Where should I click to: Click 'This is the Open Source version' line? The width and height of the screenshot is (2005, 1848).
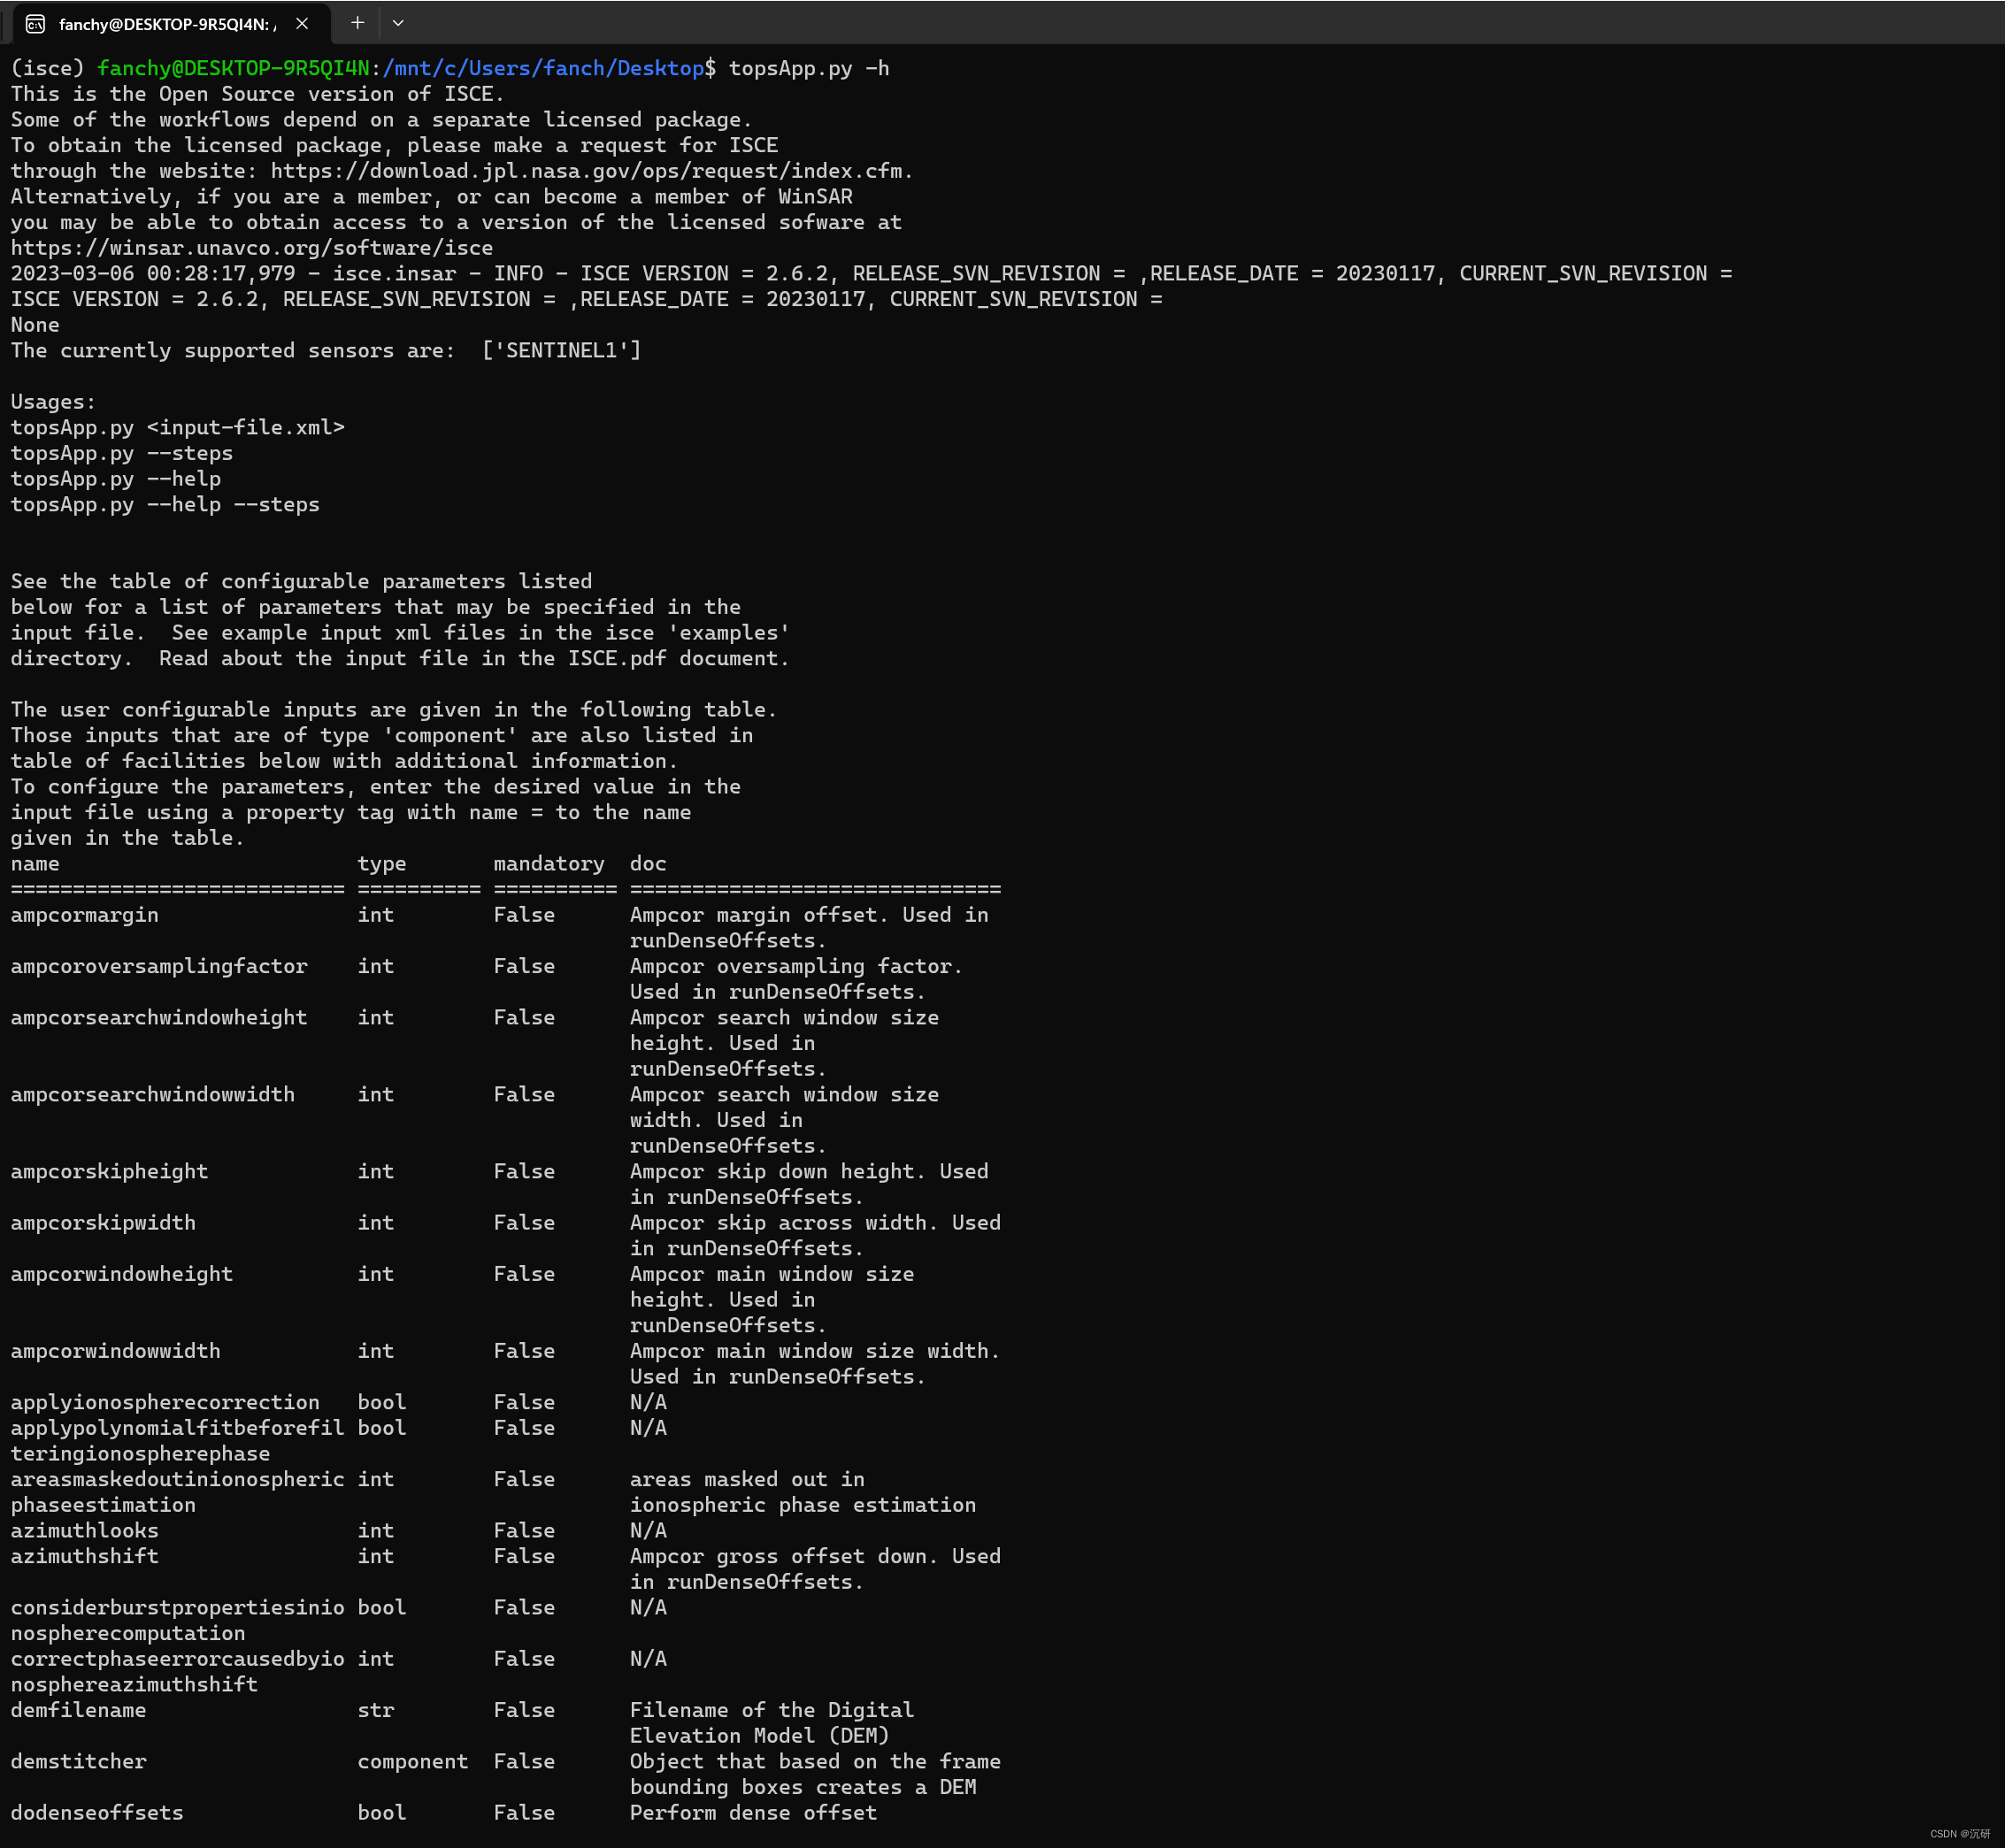point(258,94)
